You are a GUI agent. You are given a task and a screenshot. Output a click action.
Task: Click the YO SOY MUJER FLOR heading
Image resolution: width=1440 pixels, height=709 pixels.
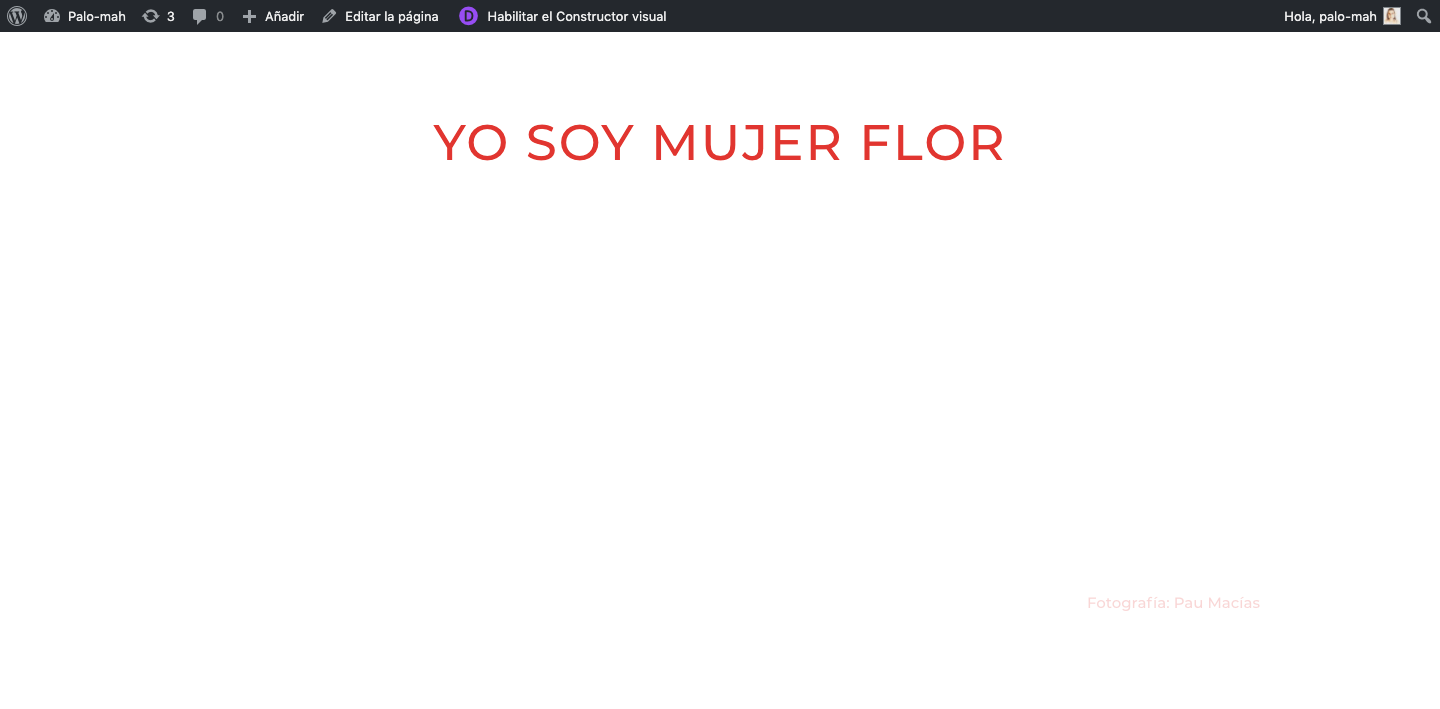coord(719,143)
